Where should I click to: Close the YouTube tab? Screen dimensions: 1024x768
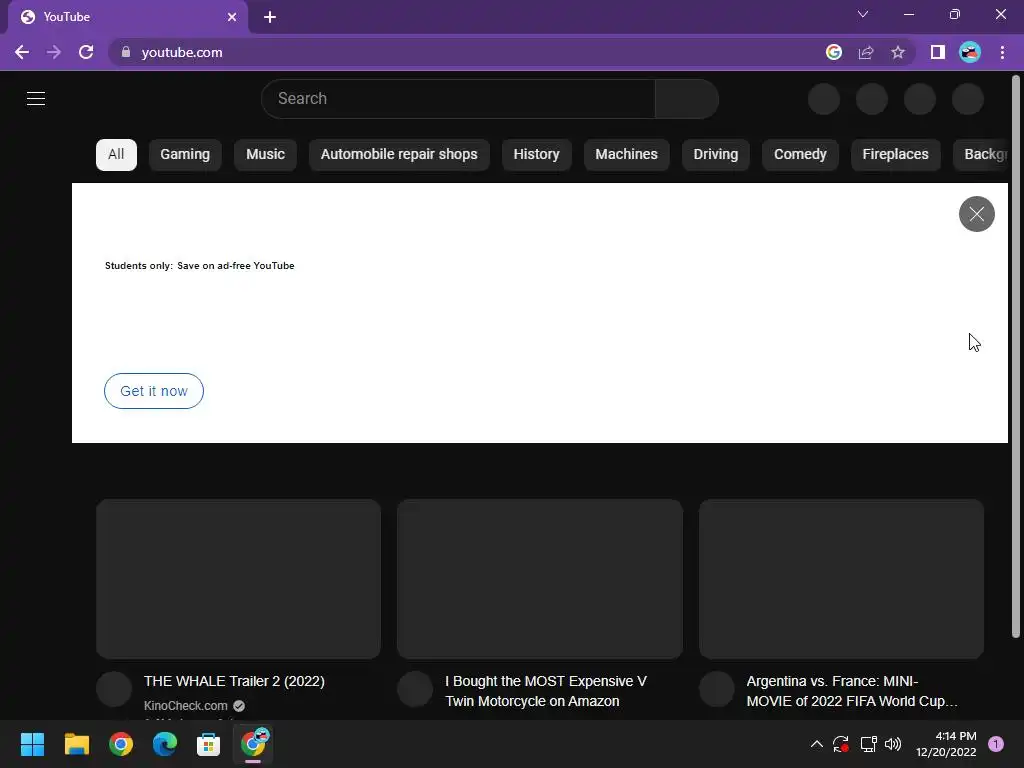(x=232, y=17)
